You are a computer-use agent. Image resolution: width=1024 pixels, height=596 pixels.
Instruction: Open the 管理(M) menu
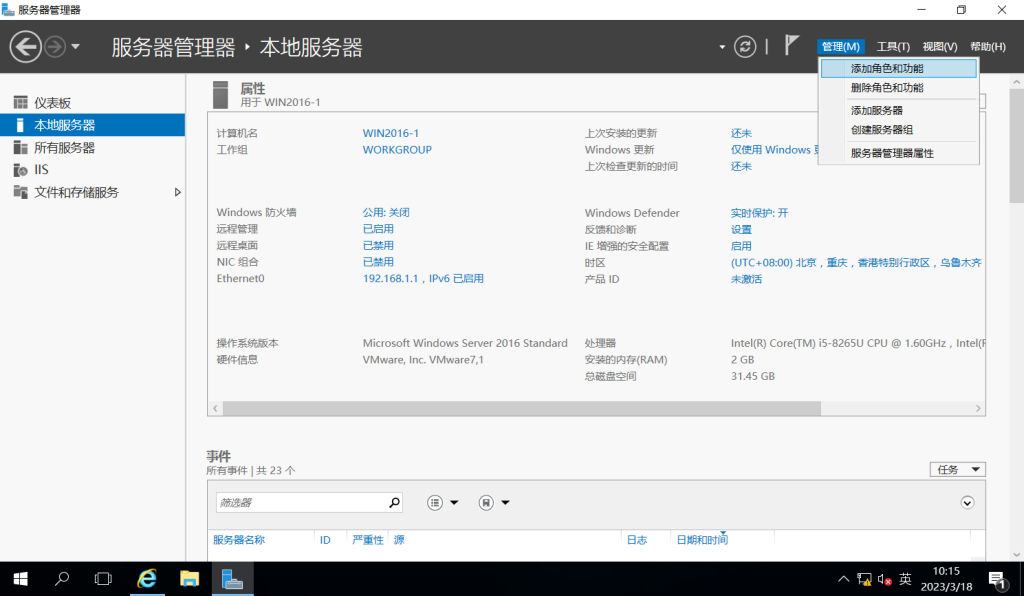coord(840,46)
